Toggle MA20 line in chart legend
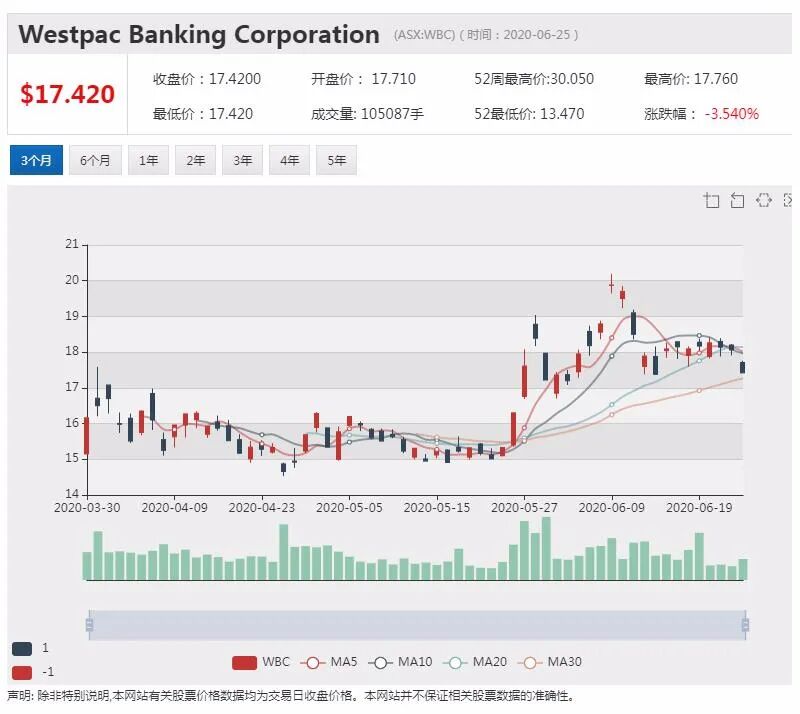This screenshot has height=714, width=800. (475, 662)
